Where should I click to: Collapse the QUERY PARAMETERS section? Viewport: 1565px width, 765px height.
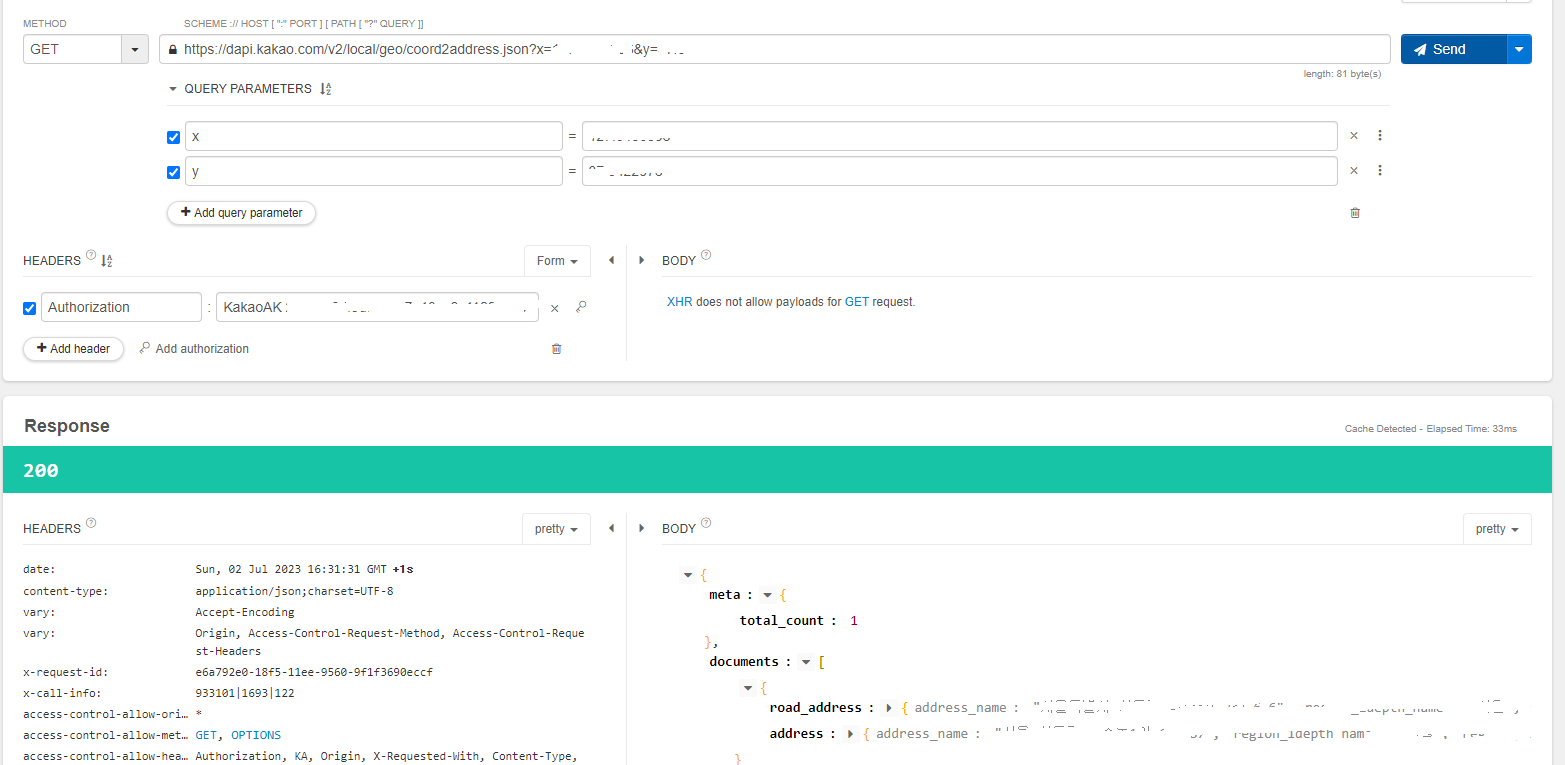pyautogui.click(x=173, y=89)
